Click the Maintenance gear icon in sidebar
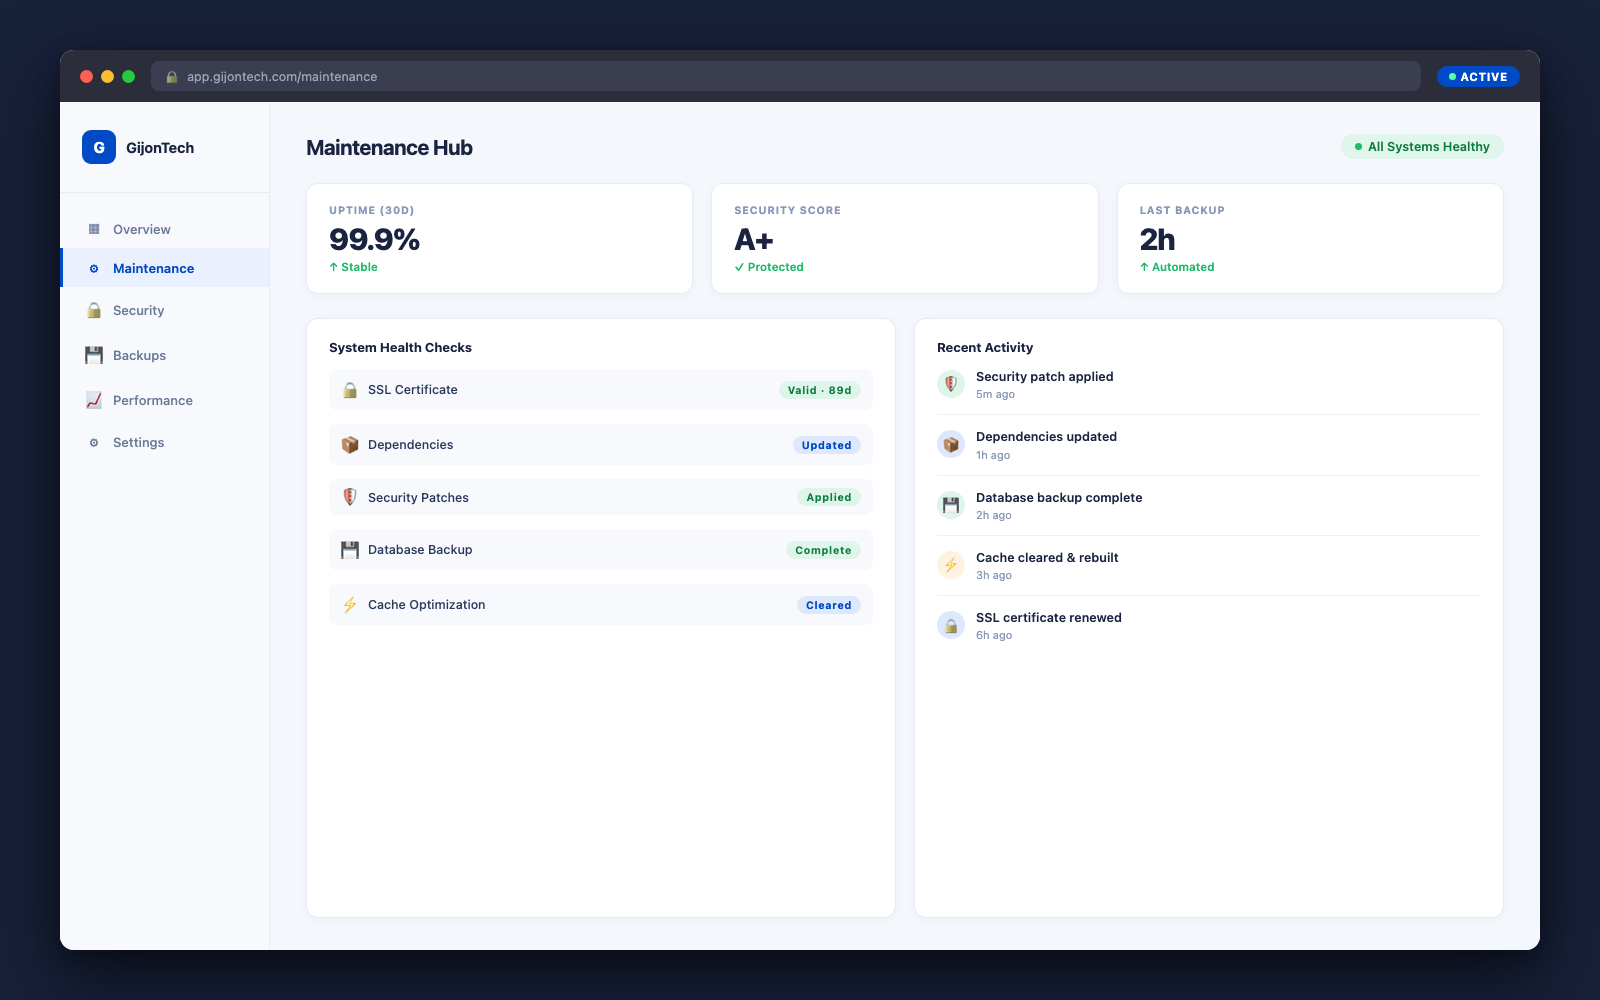This screenshot has width=1600, height=1000. tap(94, 268)
